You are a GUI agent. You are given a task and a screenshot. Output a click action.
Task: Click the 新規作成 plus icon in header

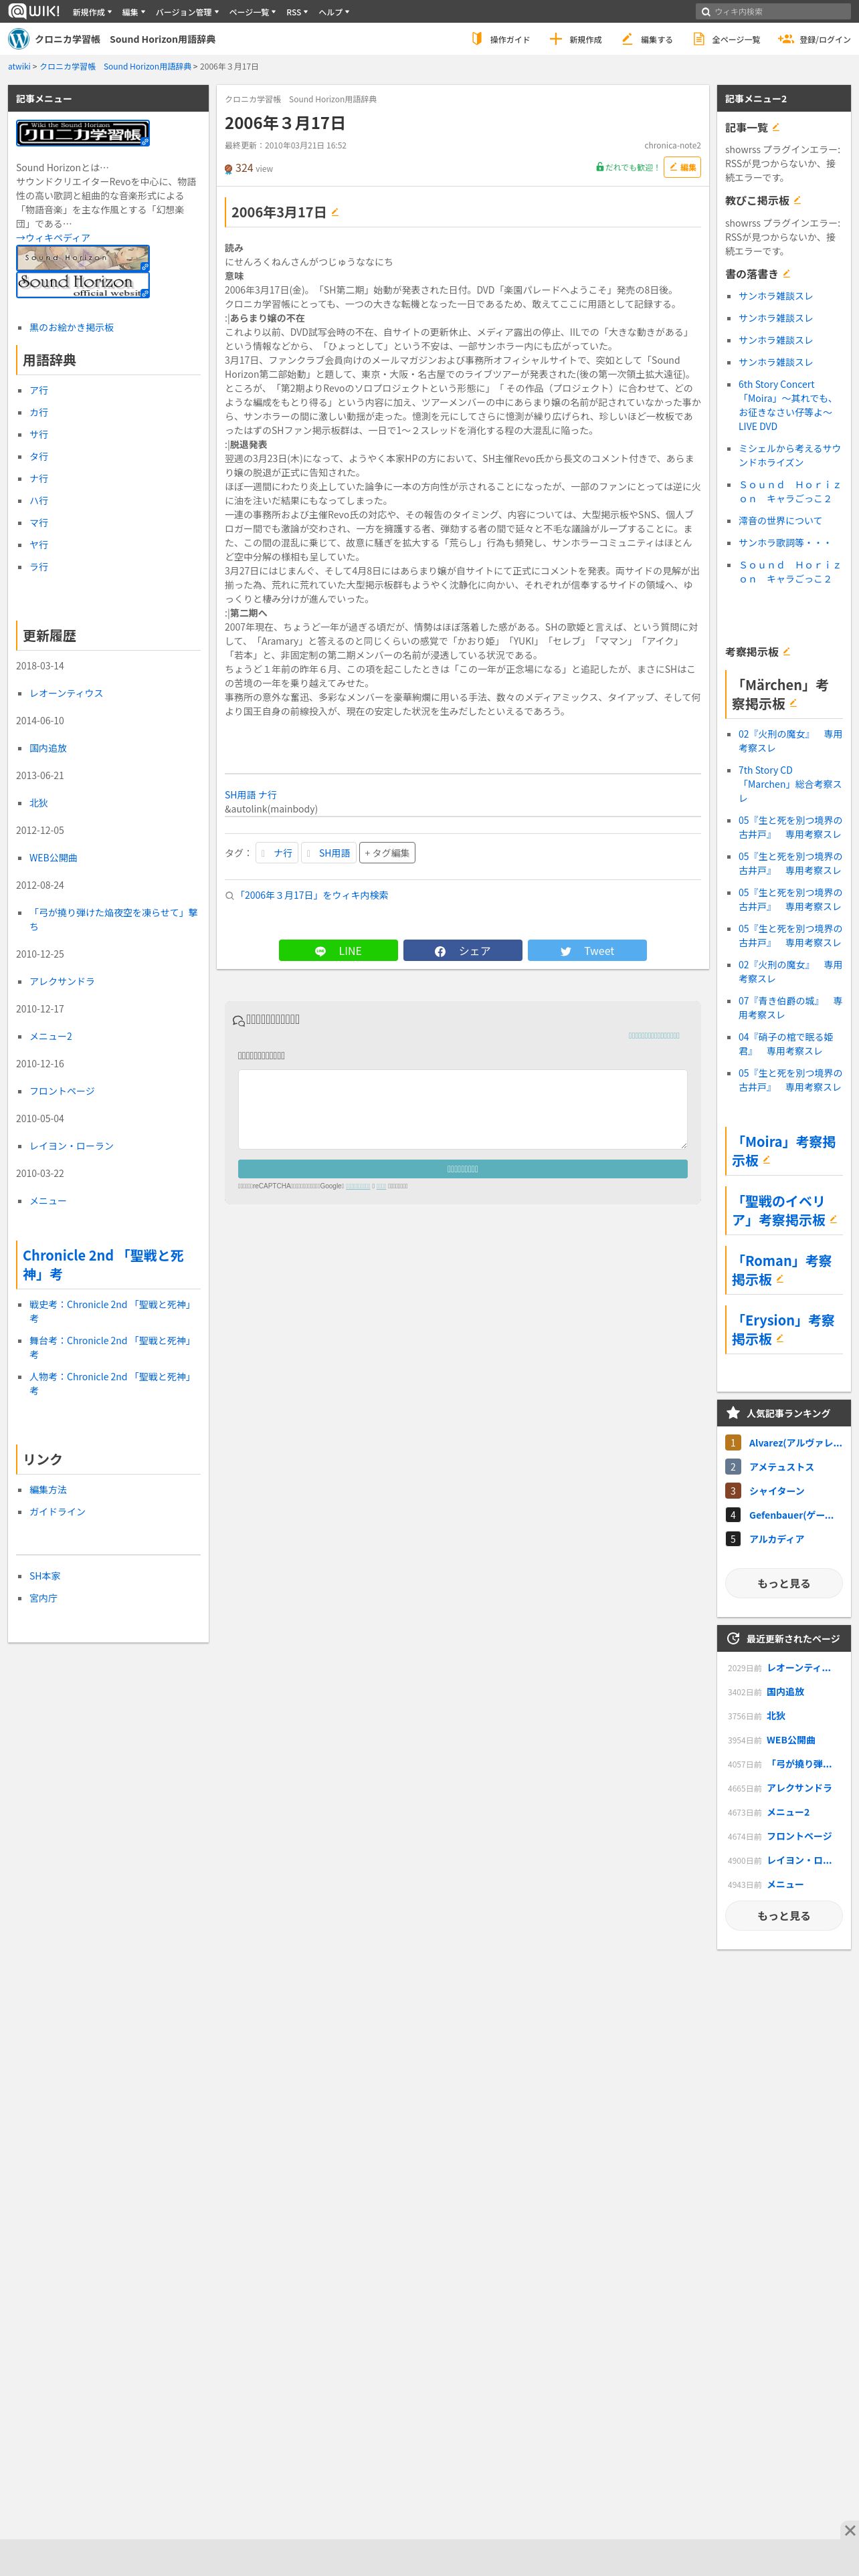click(x=556, y=39)
